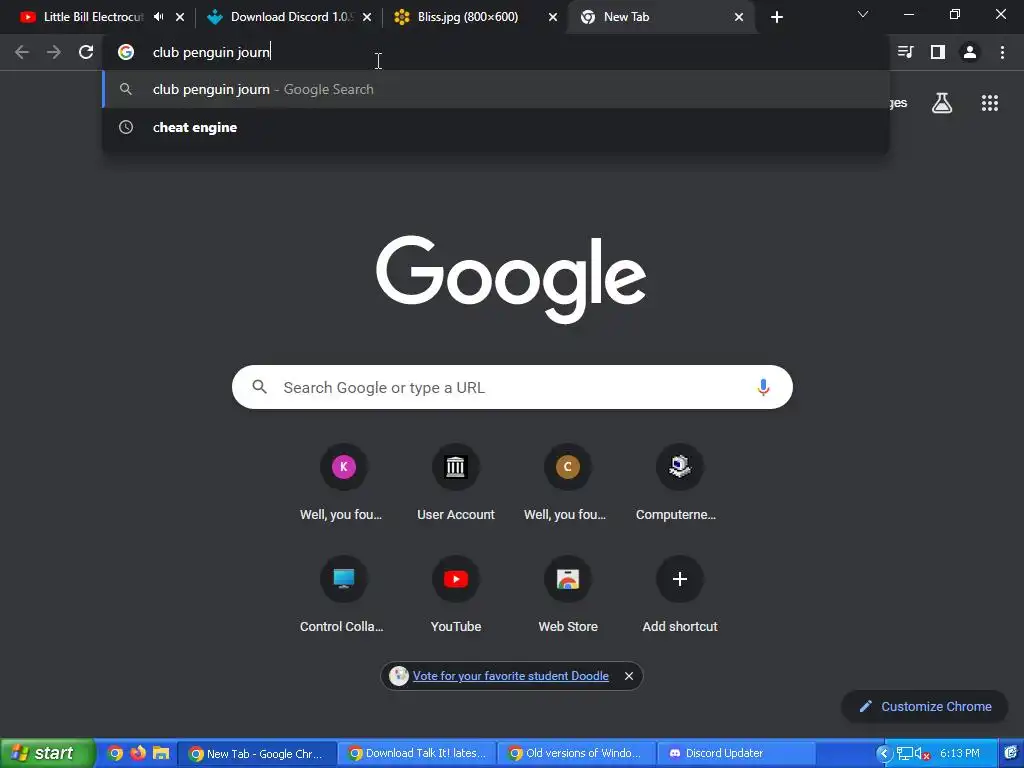
Task: Switch to Old versions of Windows taskbar item
Action: (577, 754)
